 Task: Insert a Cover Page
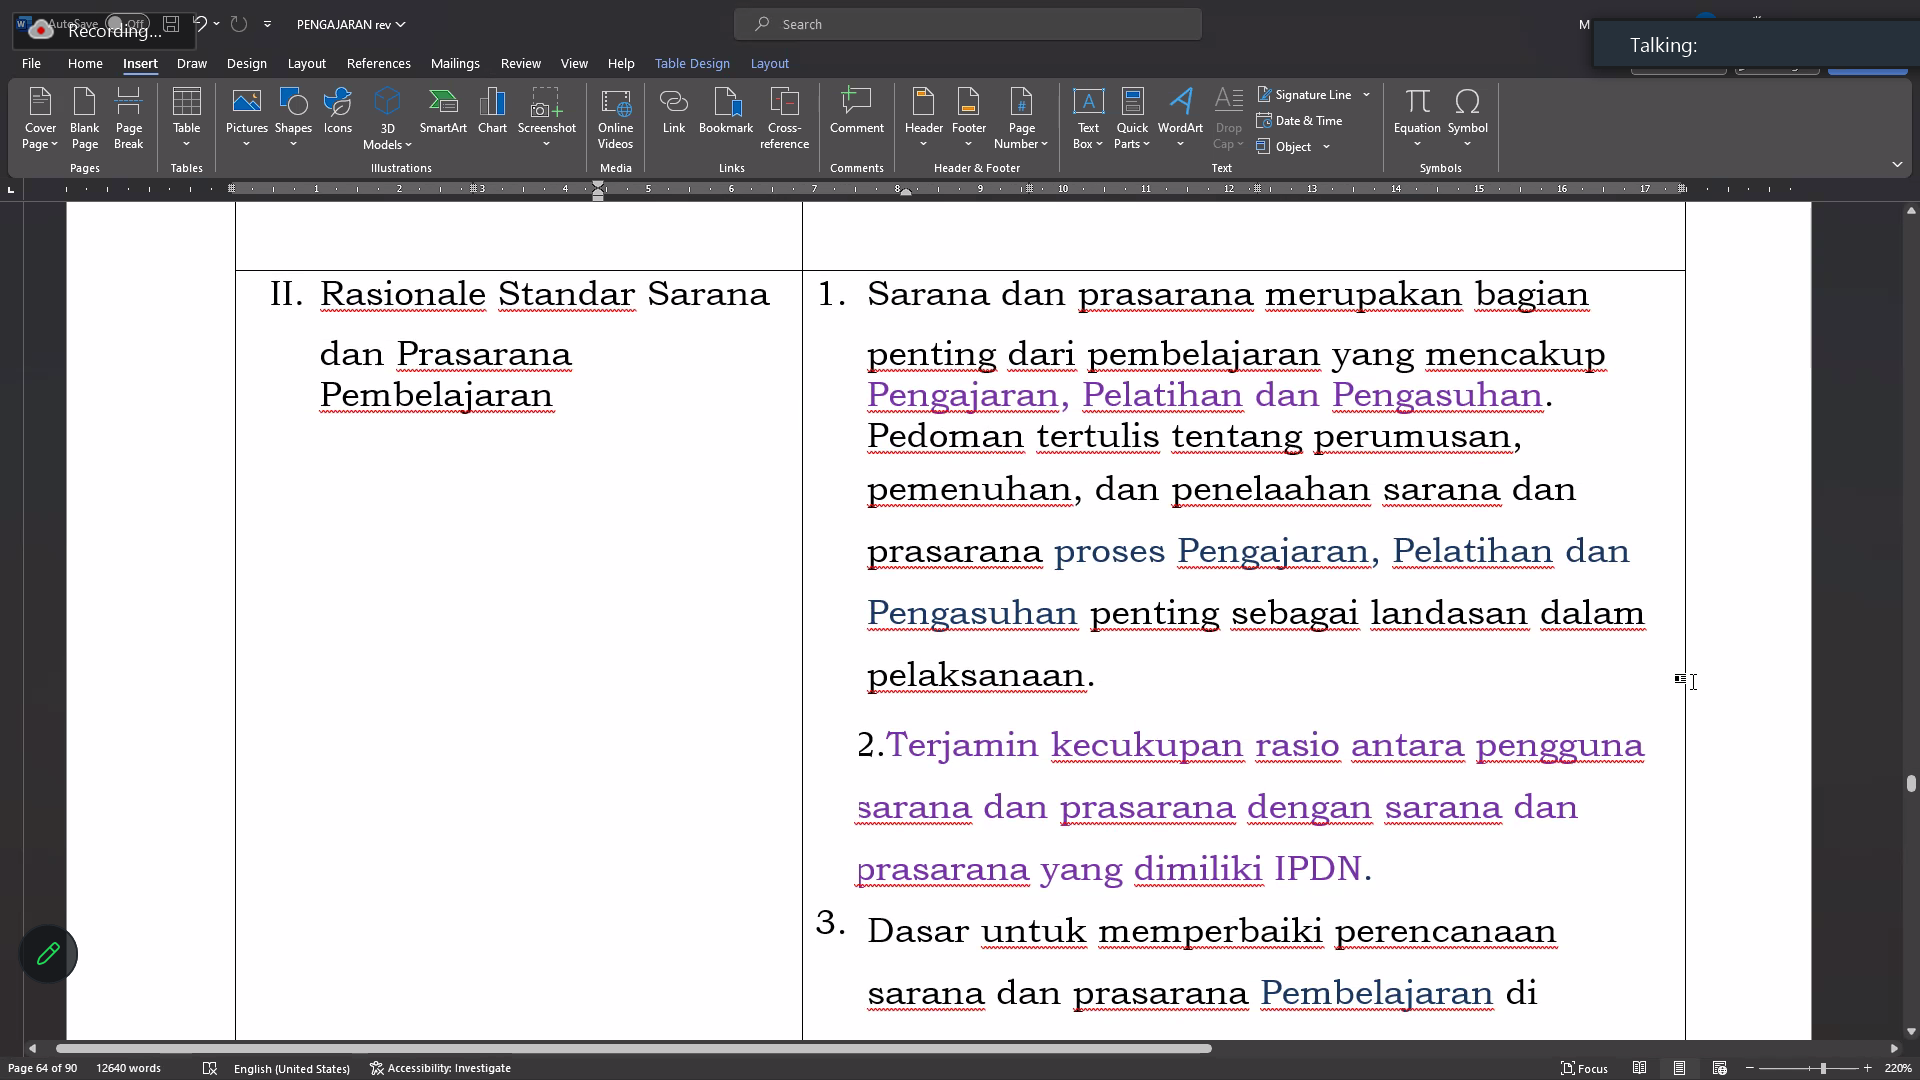[x=40, y=118]
